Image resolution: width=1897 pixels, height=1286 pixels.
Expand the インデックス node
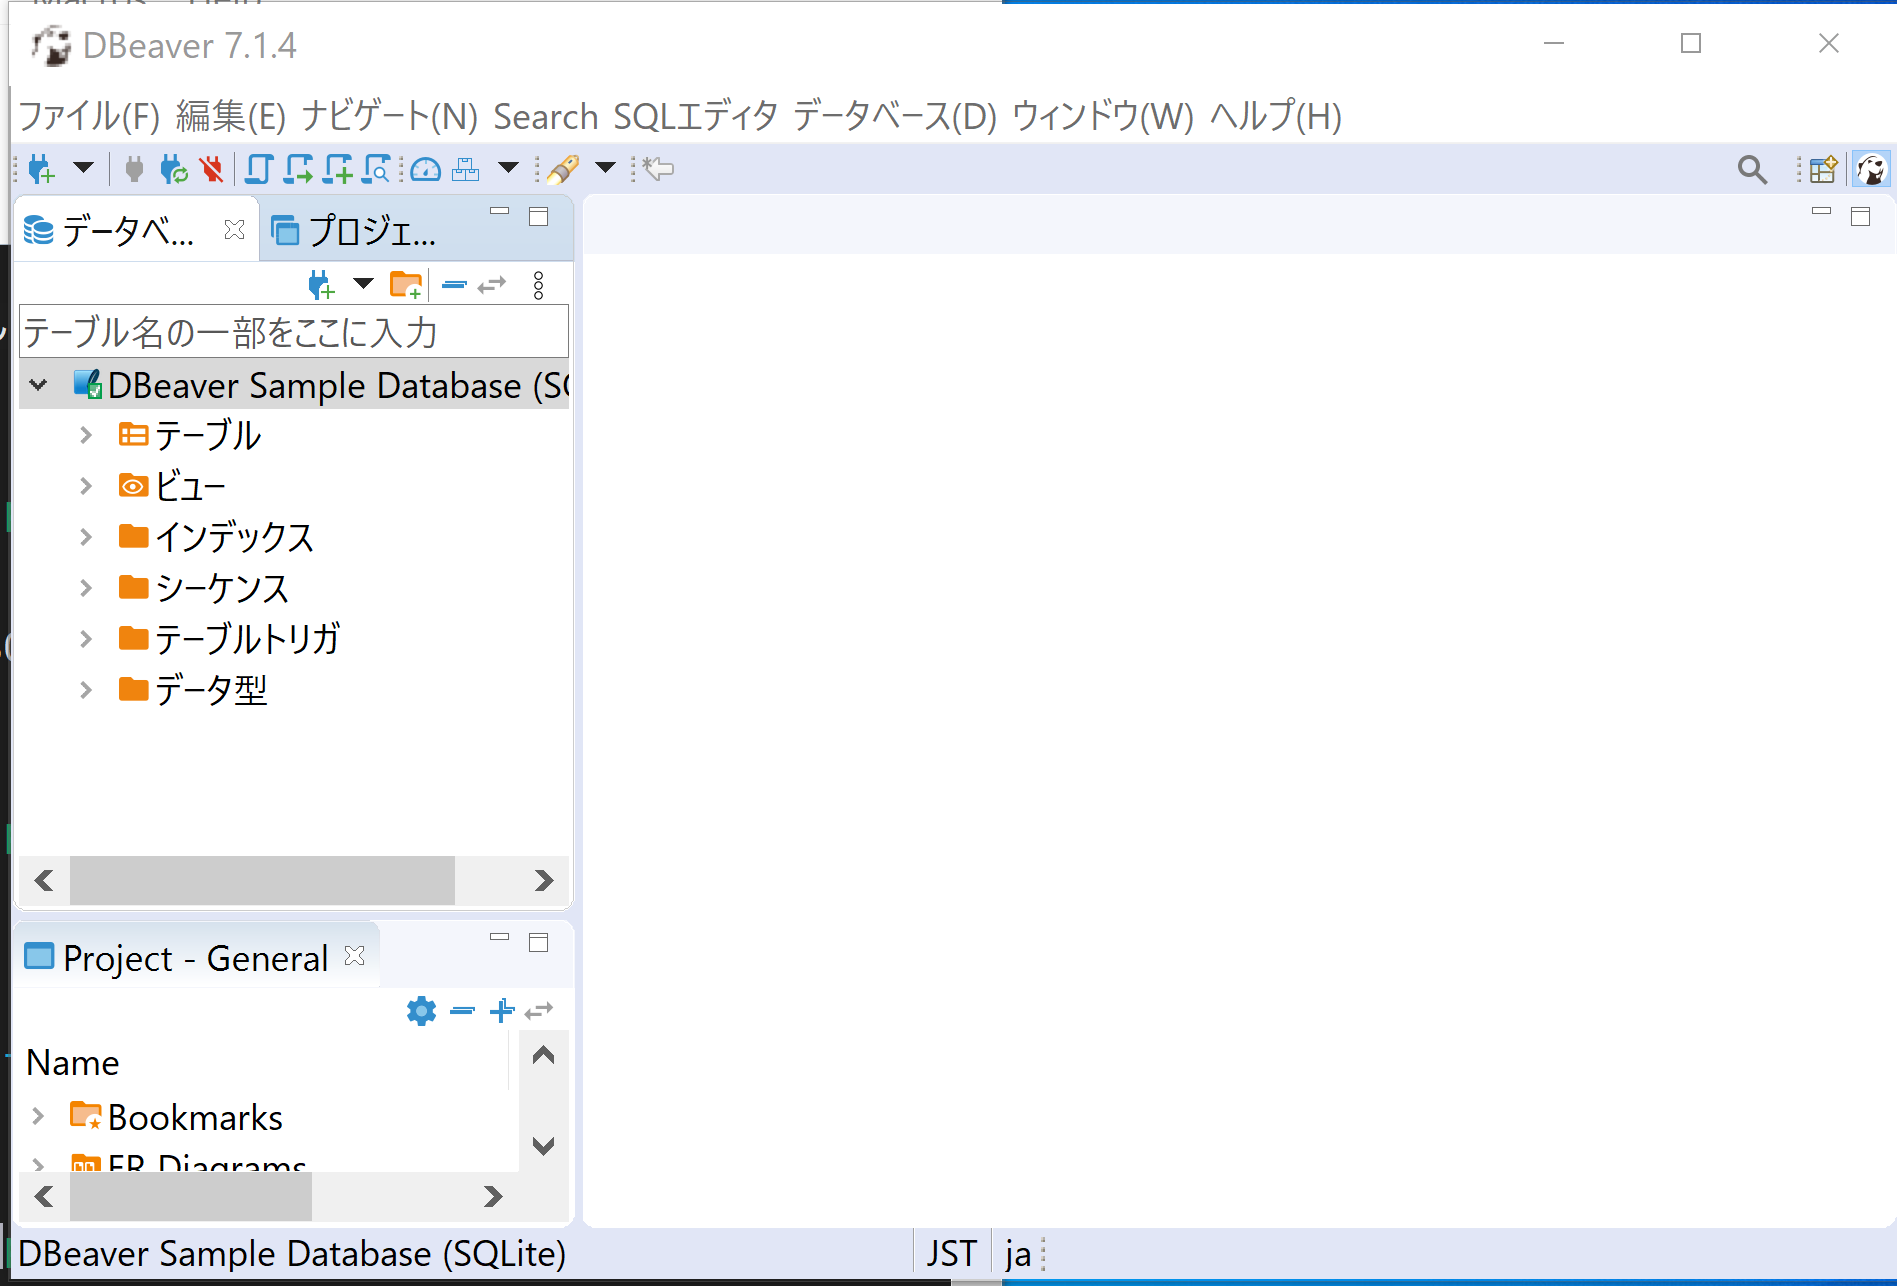86,537
